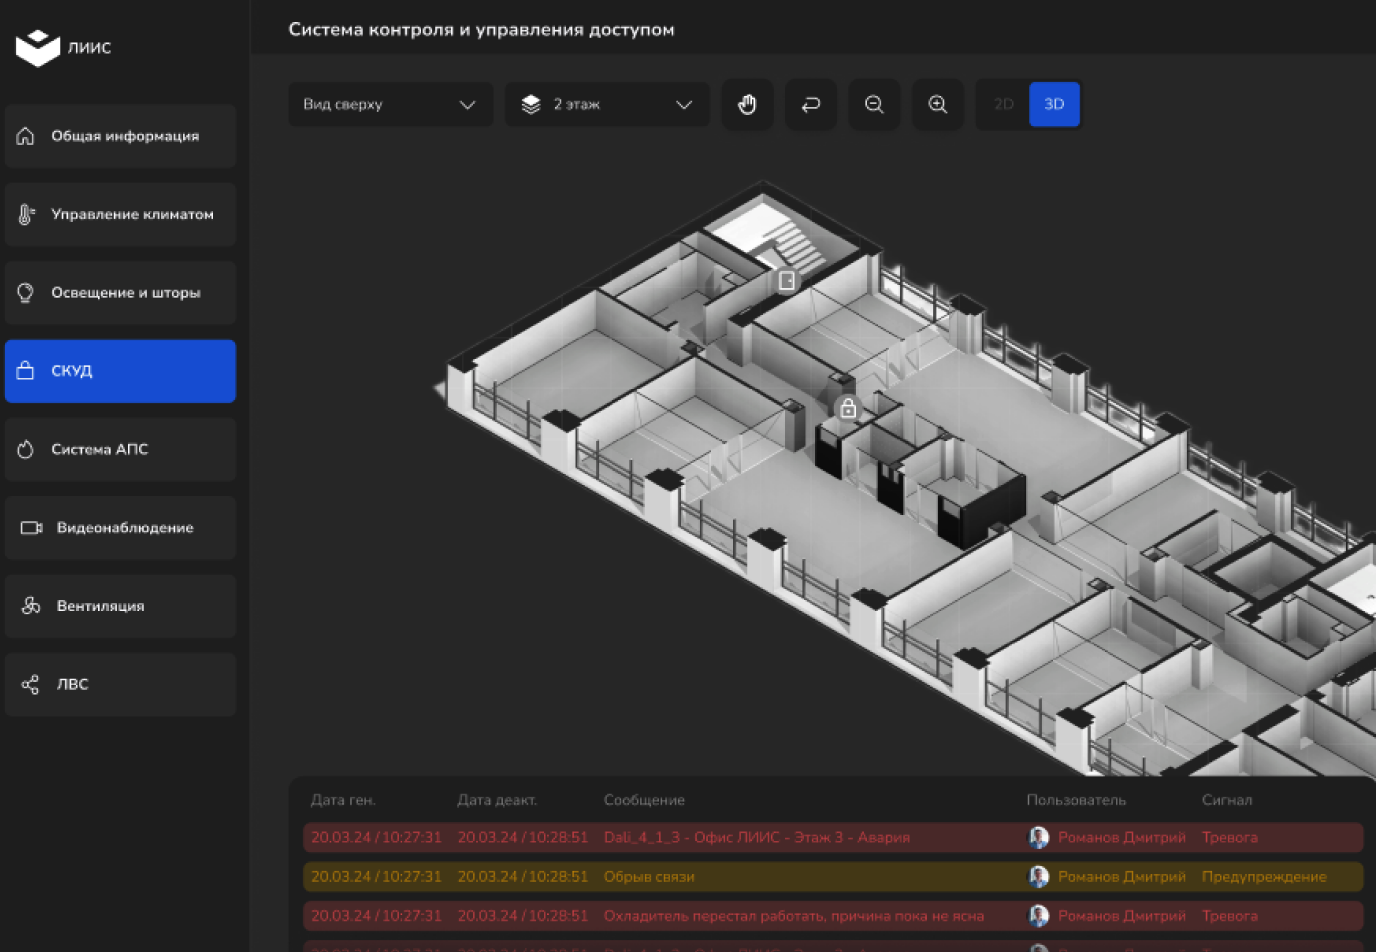
Task: Click the return/reset view arrow button
Action: [x=811, y=104]
